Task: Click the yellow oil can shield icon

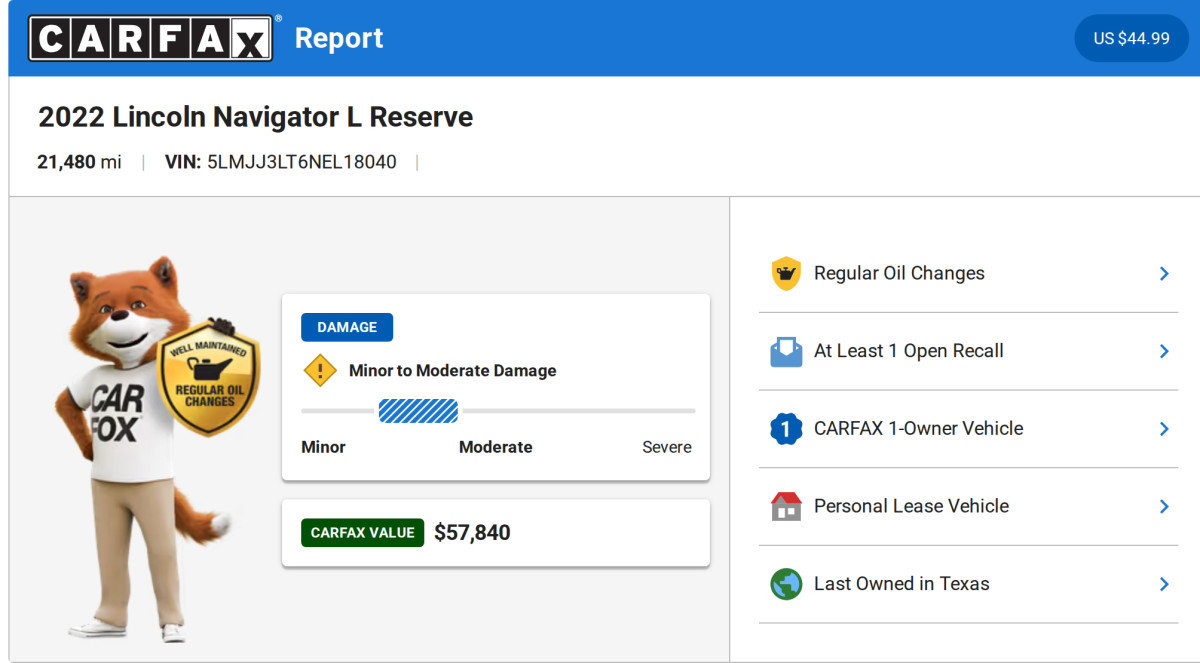Action: point(786,274)
